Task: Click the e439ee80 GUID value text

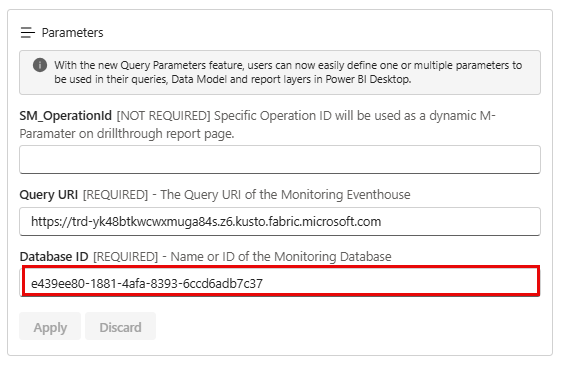Action: click(x=147, y=284)
